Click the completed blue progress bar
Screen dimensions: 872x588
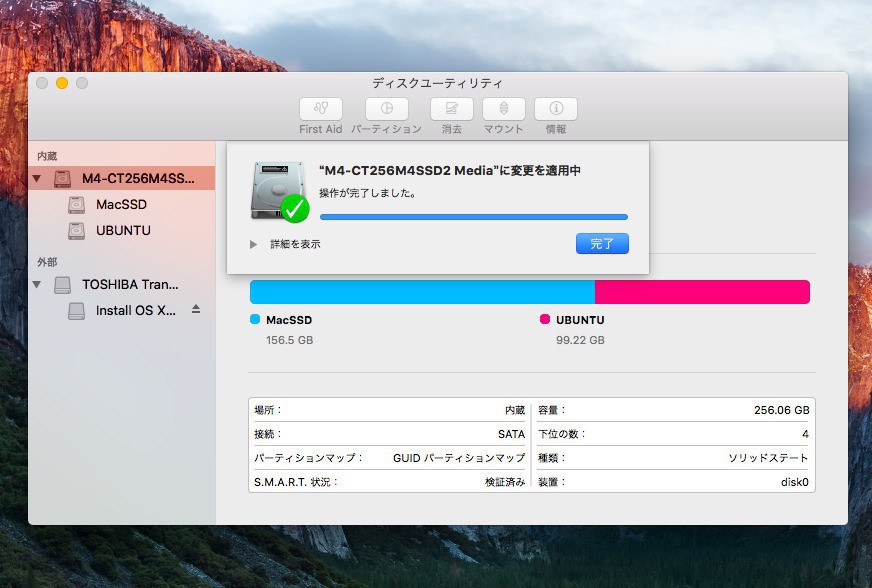click(474, 217)
